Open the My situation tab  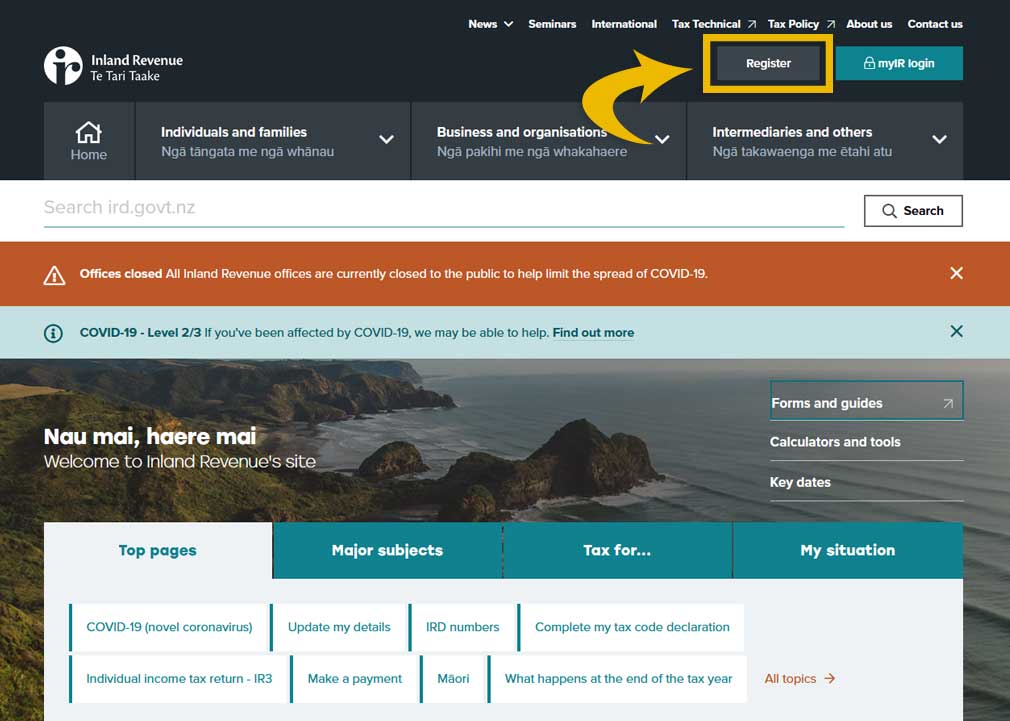(x=848, y=550)
